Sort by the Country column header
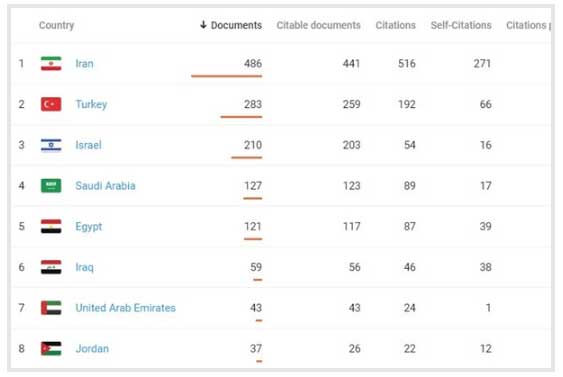Viewport: 563px width, 377px height. tap(56, 25)
